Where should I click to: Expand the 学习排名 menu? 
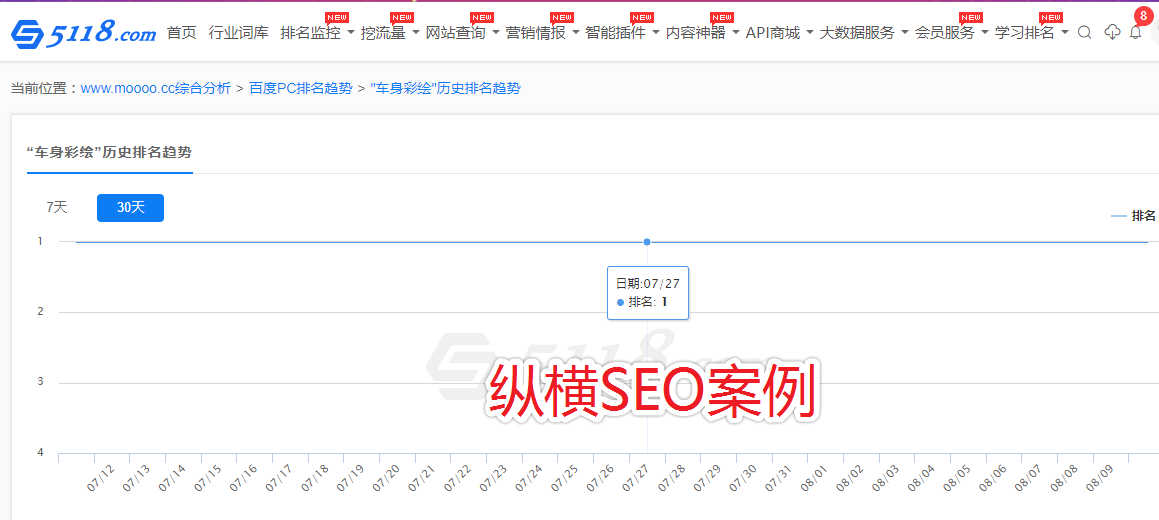[1031, 33]
